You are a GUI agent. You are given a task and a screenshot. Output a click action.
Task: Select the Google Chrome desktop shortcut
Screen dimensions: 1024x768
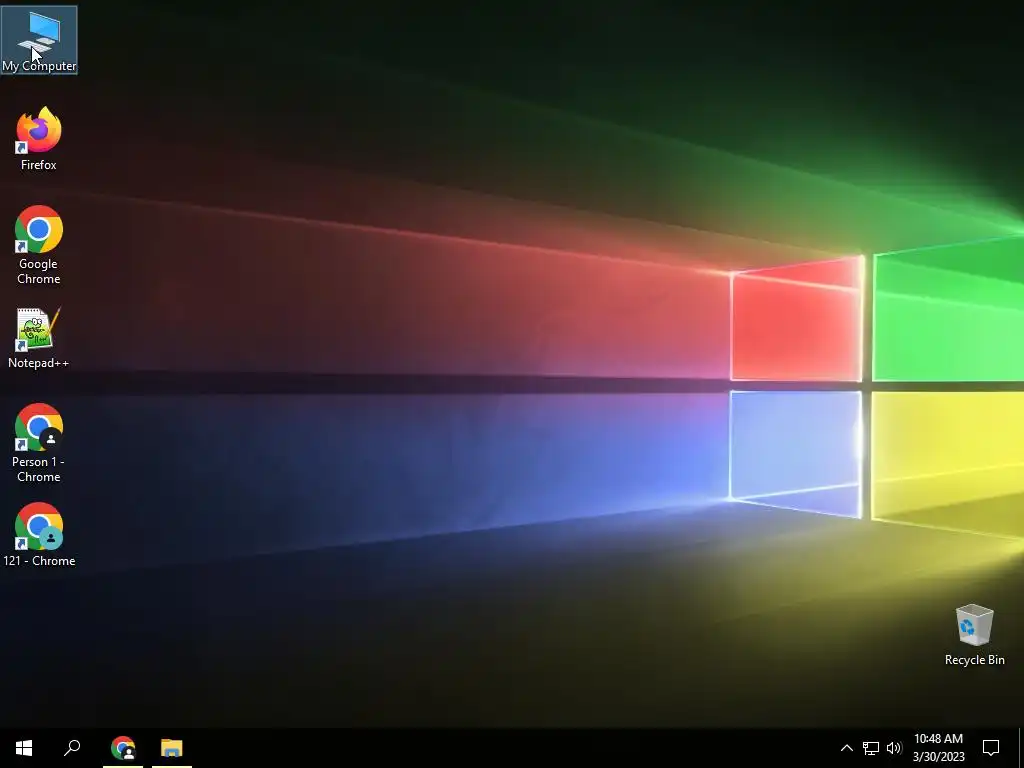tap(39, 245)
